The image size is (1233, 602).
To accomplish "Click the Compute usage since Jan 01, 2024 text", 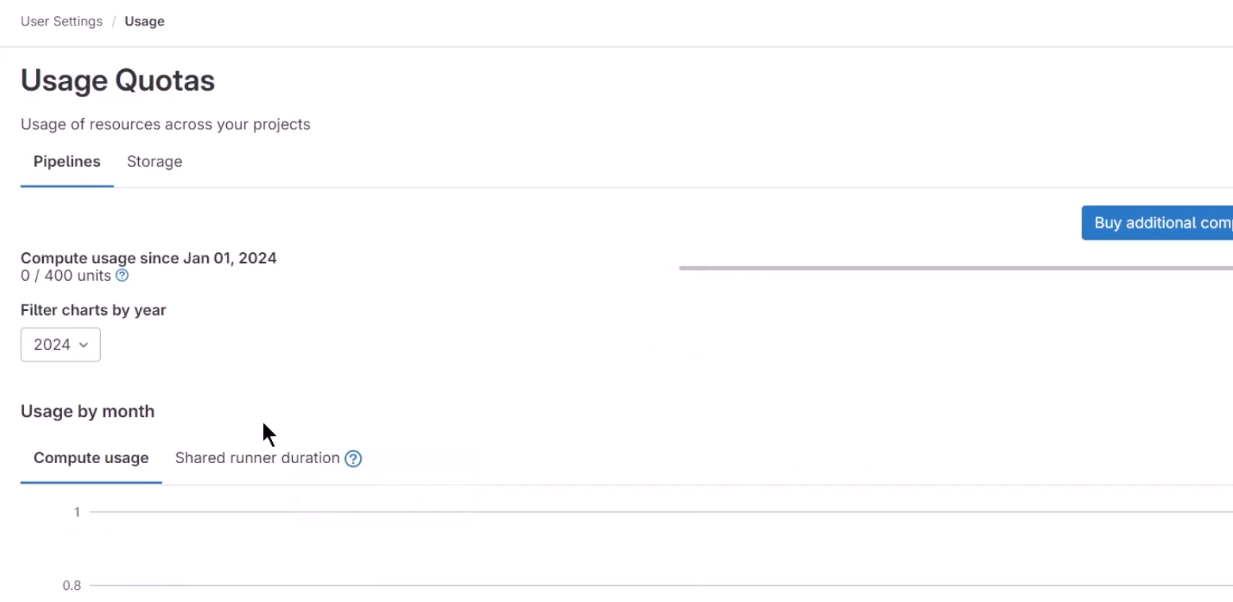I will [149, 258].
